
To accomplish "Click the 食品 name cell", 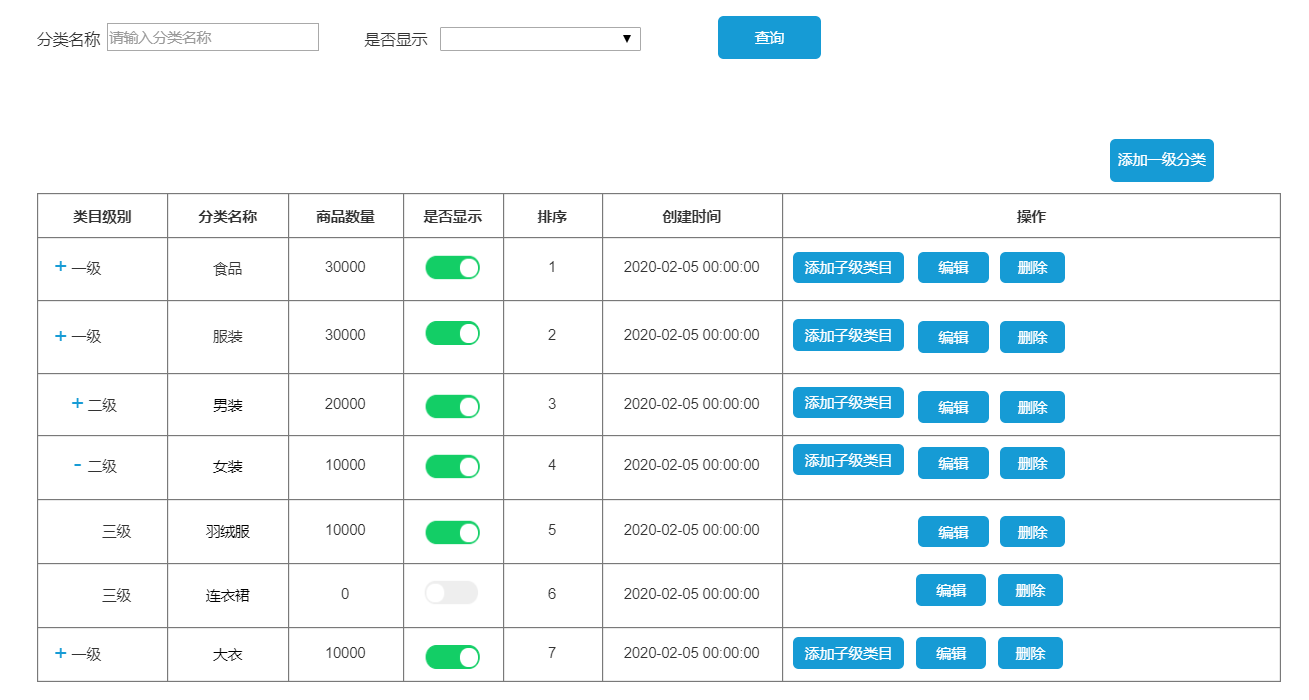I will pyautogui.click(x=228, y=269).
